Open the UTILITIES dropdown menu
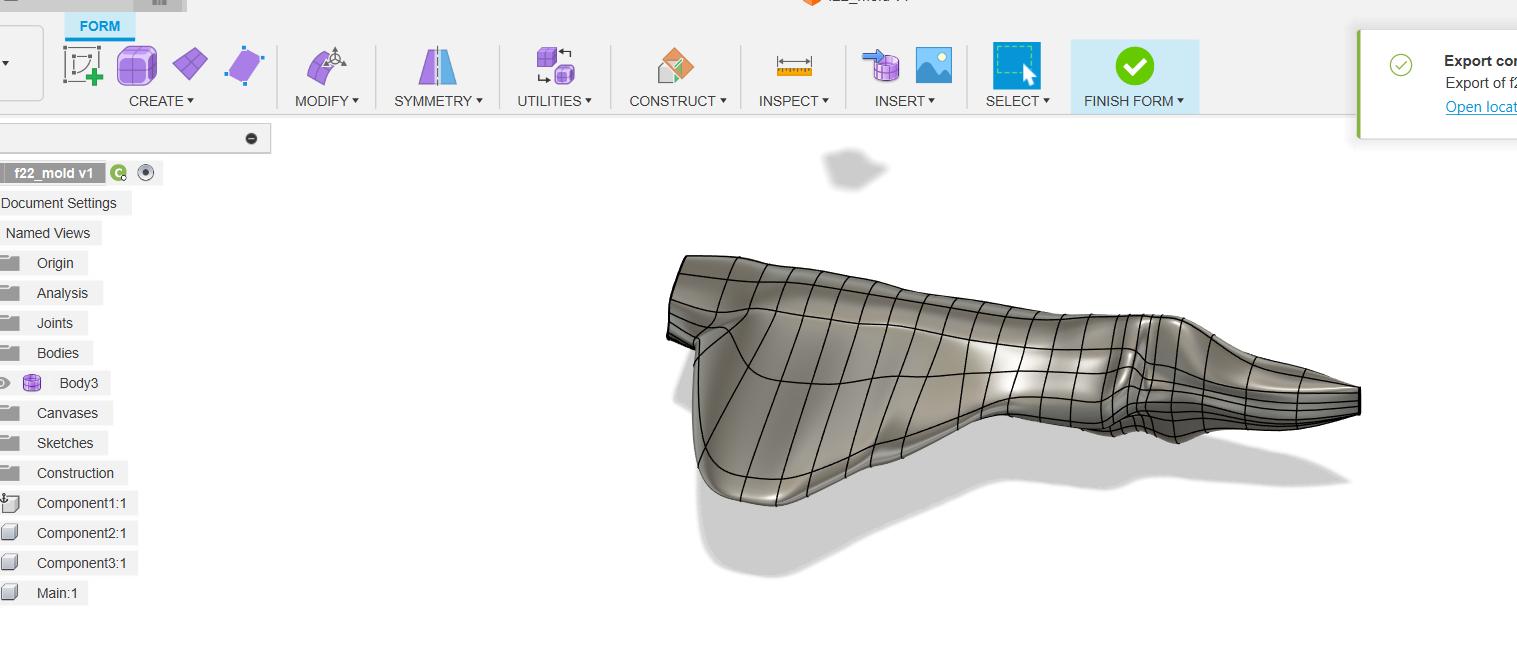The width and height of the screenshot is (1517, 645). pyautogui.click(x=554, y=101)
